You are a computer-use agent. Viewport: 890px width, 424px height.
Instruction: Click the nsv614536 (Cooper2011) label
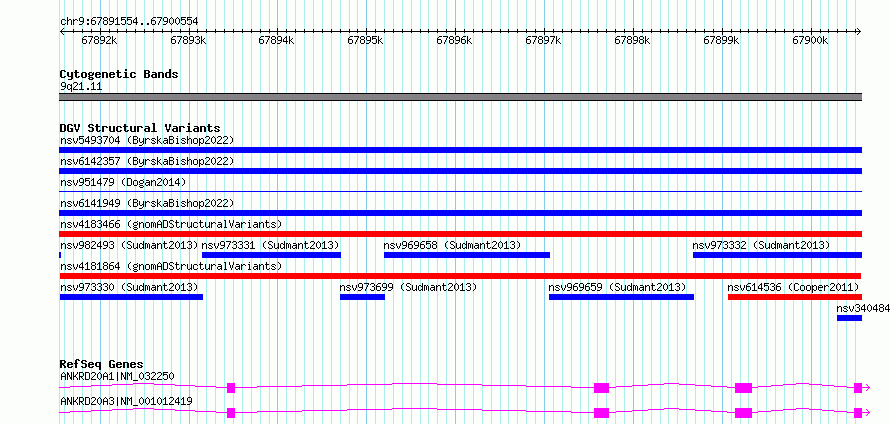click(794, 287)
